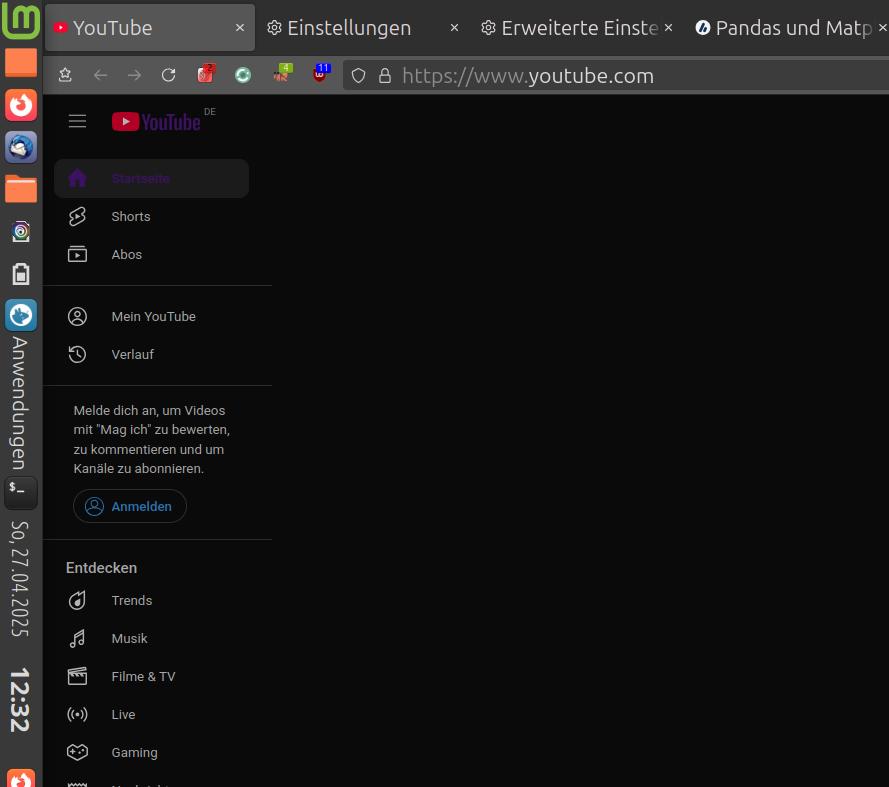This screenshot has height=787, width=889.
Task: Open Gaming category
Action: click(x=151, y=752)
